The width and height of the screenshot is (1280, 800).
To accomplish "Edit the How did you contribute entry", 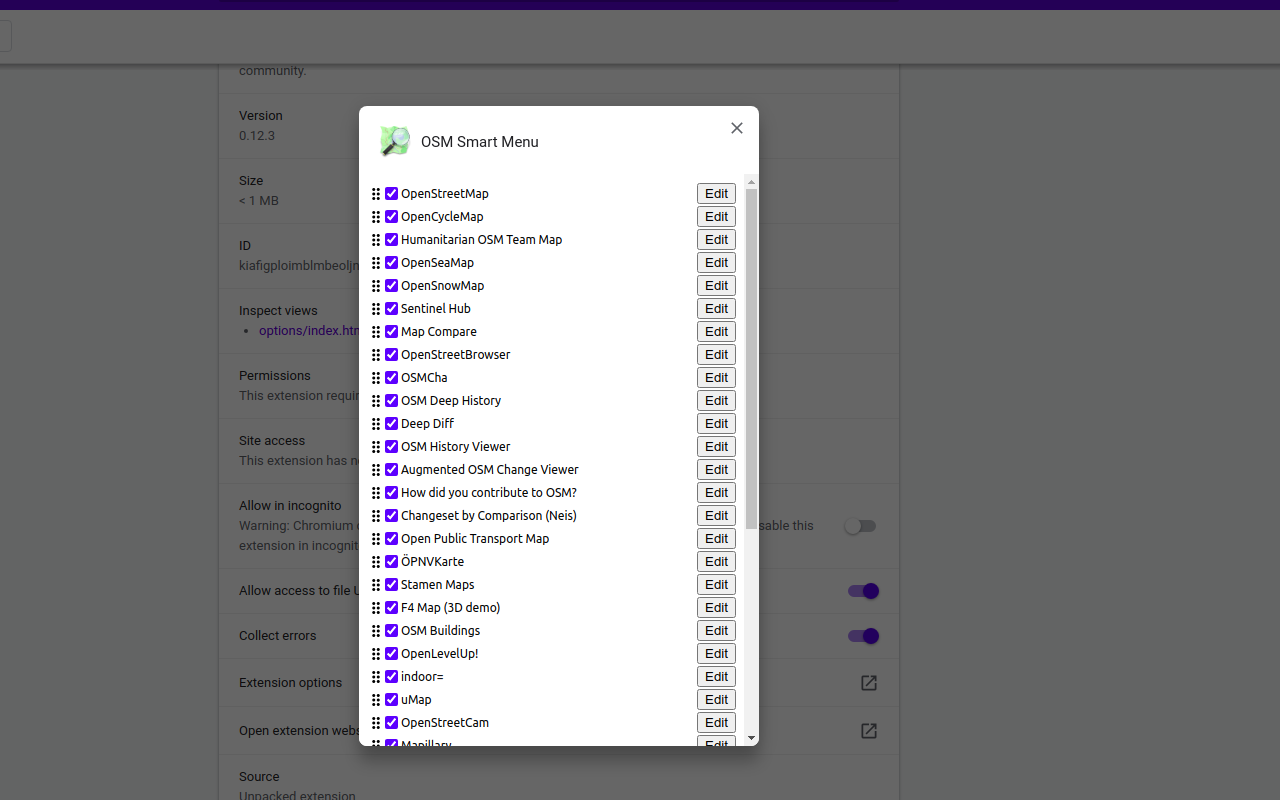I will [x=716, y=493].
